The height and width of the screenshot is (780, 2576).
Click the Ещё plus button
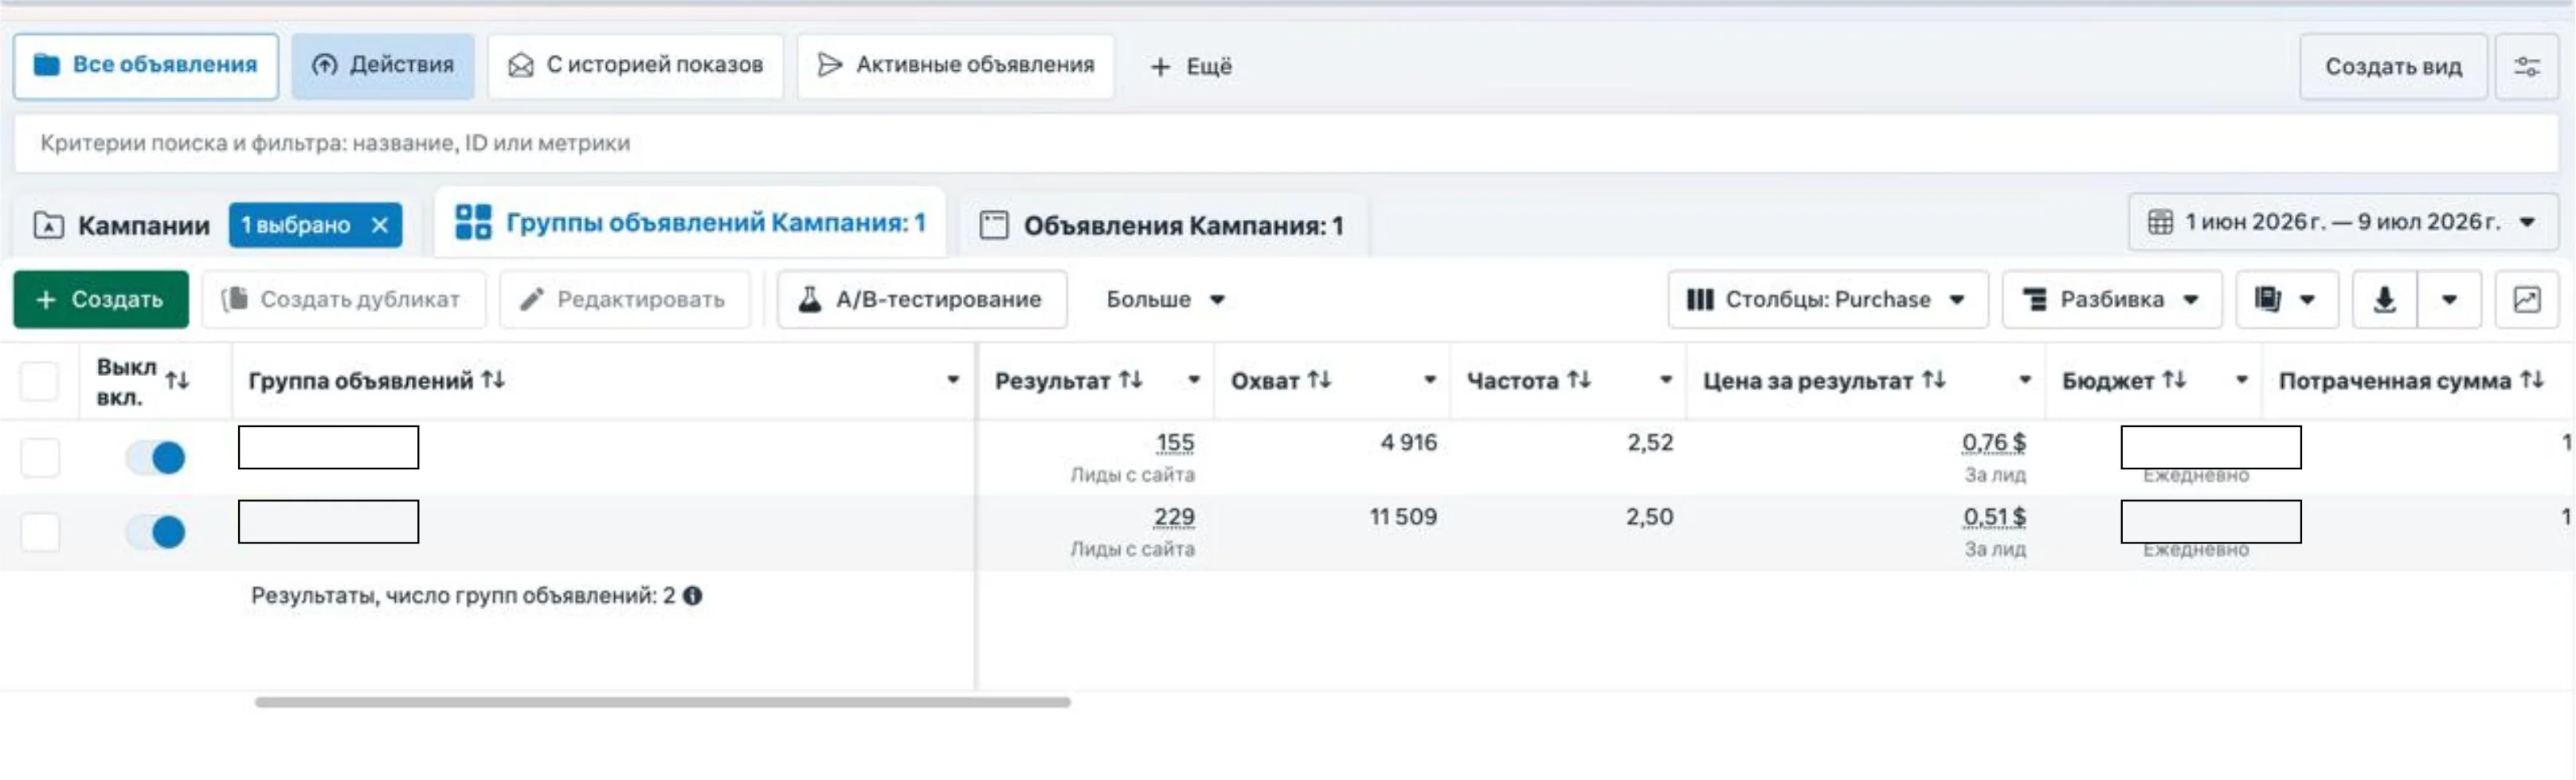pyautogui.click(x=1191, y=67)
